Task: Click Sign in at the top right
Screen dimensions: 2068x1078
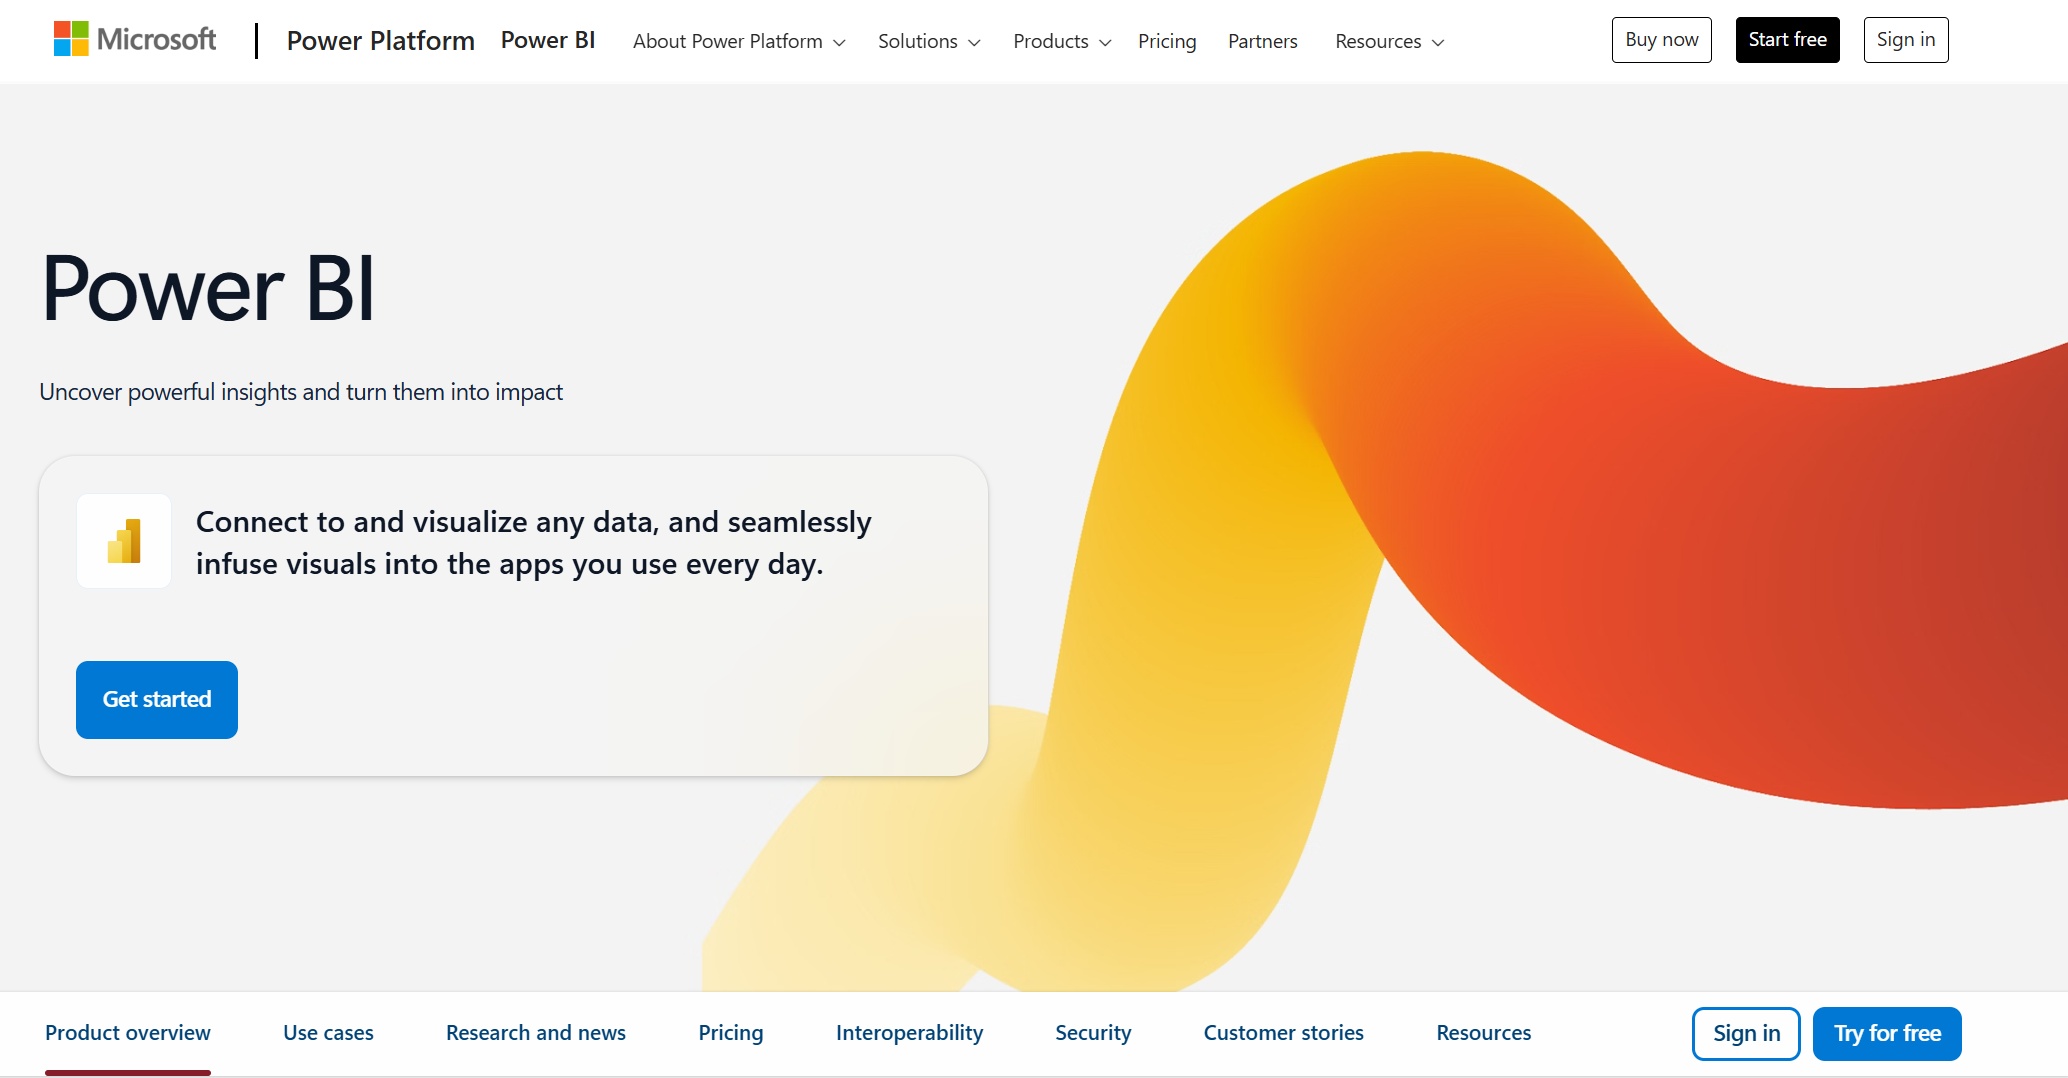Action: [1905, 39]
